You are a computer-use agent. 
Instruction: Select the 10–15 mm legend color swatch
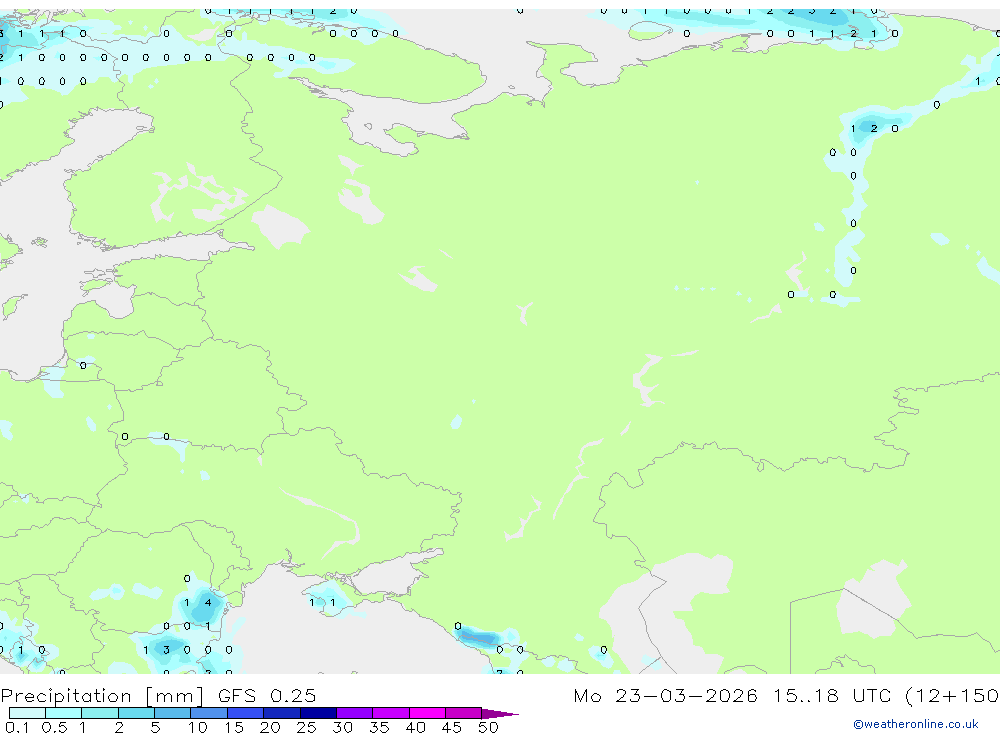209,713
